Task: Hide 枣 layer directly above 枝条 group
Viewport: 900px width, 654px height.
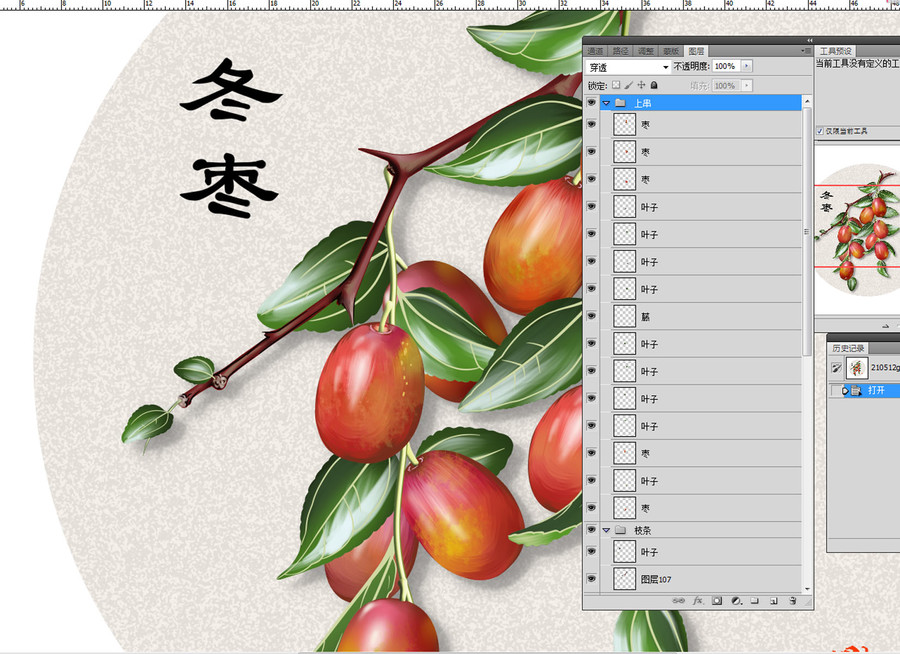Action: pyautogui.click(x=591, y=508)
